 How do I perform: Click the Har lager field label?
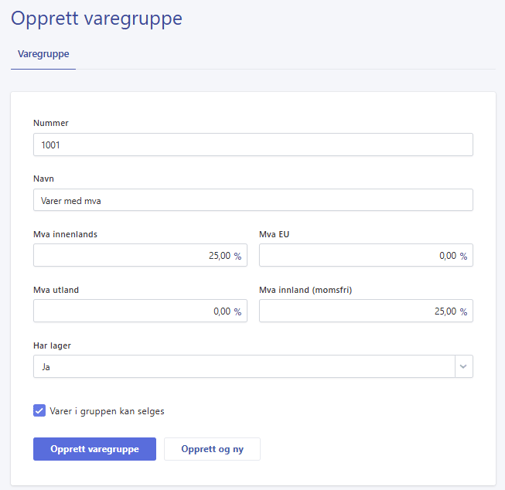(52, 346)
